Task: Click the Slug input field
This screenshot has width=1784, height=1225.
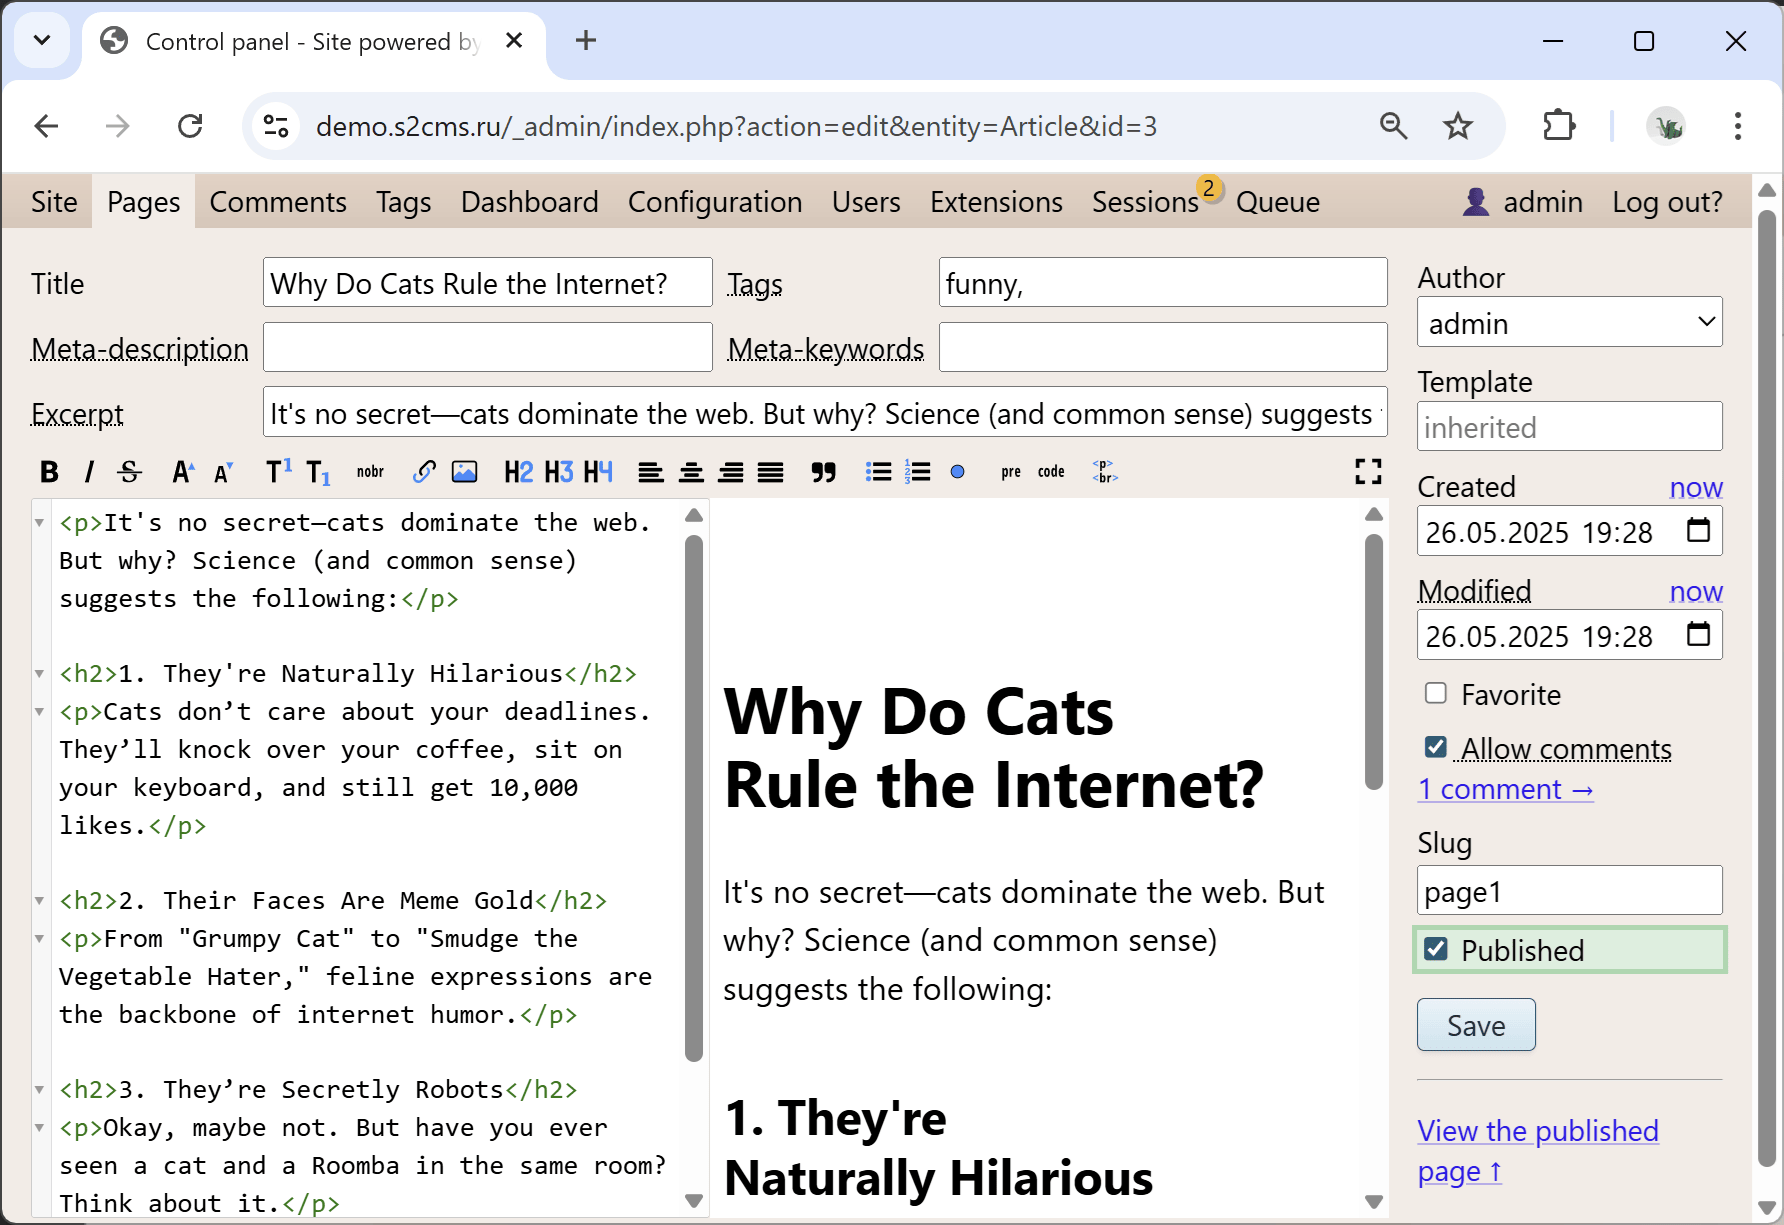Action: click(x=1569, y=890)
